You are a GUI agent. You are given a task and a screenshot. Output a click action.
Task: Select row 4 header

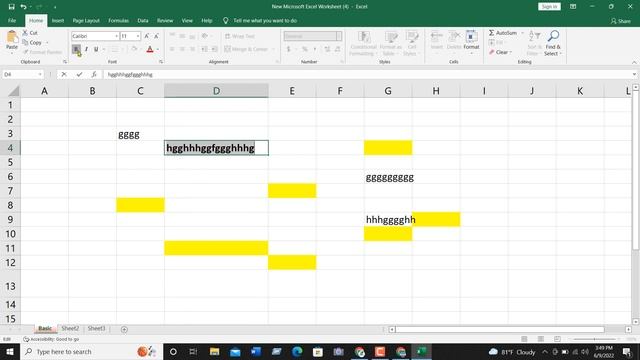[x=10, y=148]
